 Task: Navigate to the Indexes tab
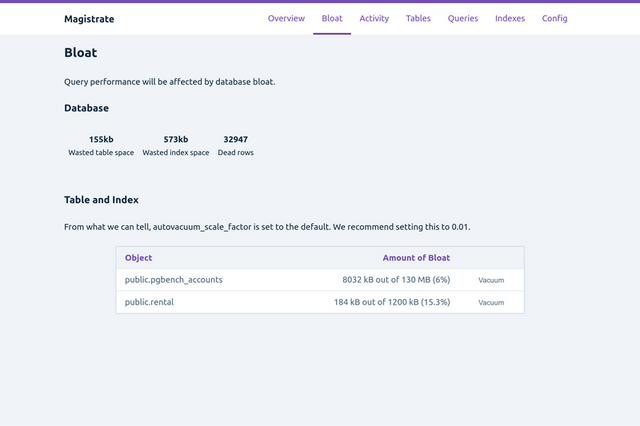(510, 18)
